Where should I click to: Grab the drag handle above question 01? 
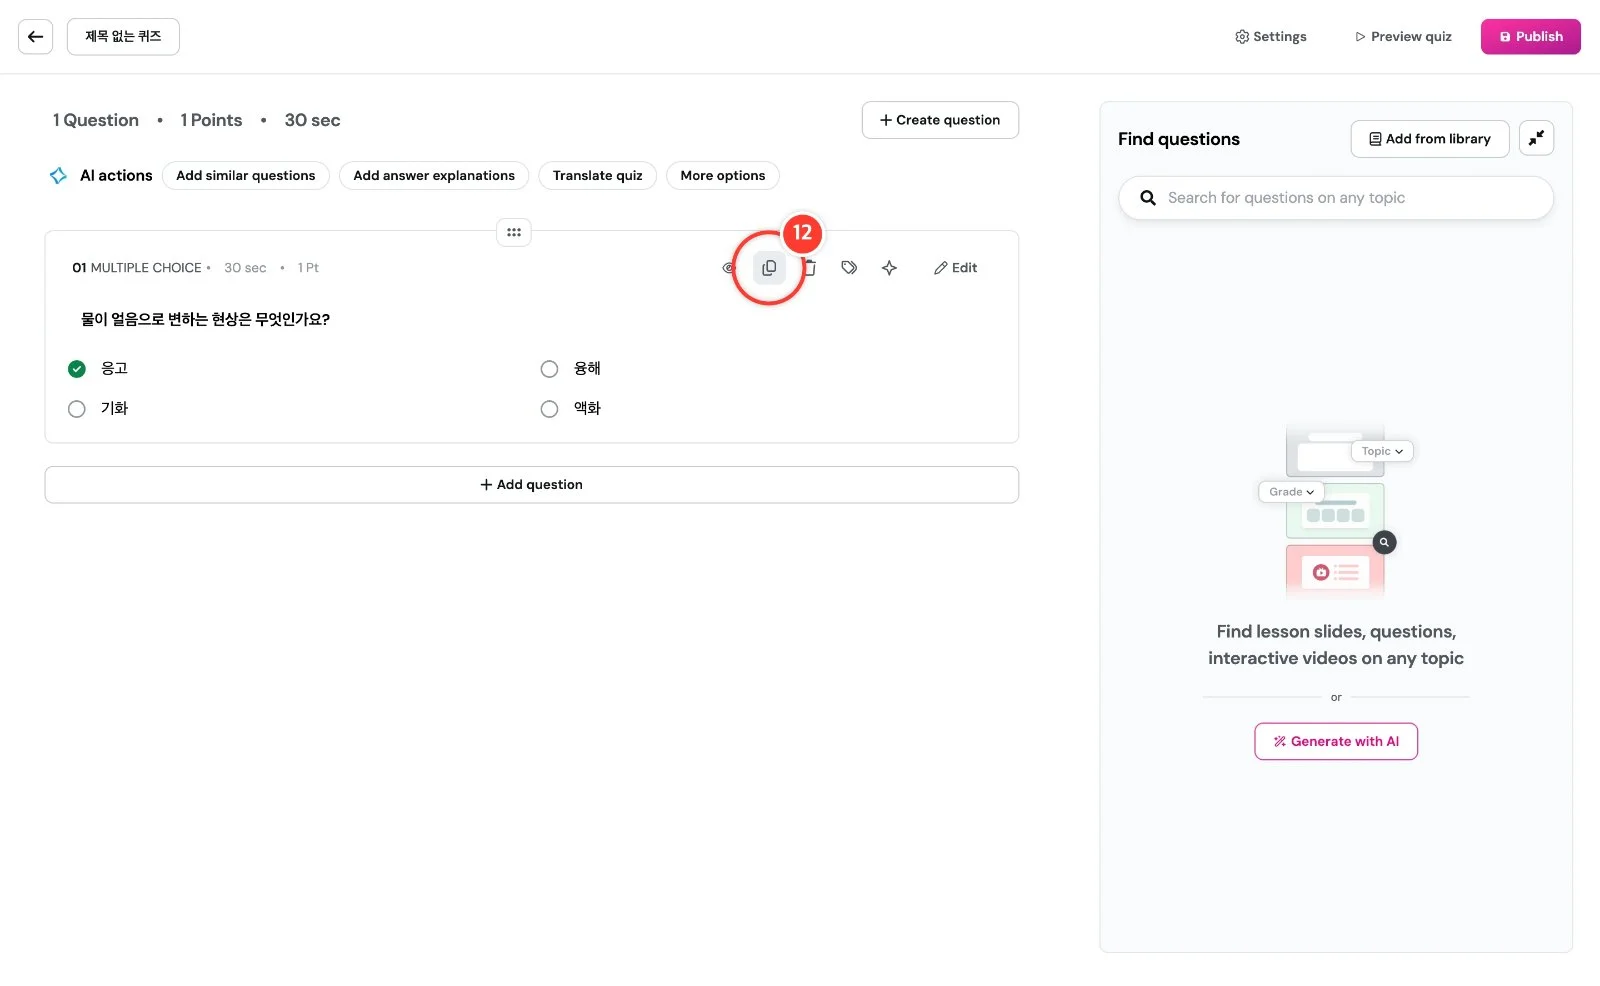[514, 232]
